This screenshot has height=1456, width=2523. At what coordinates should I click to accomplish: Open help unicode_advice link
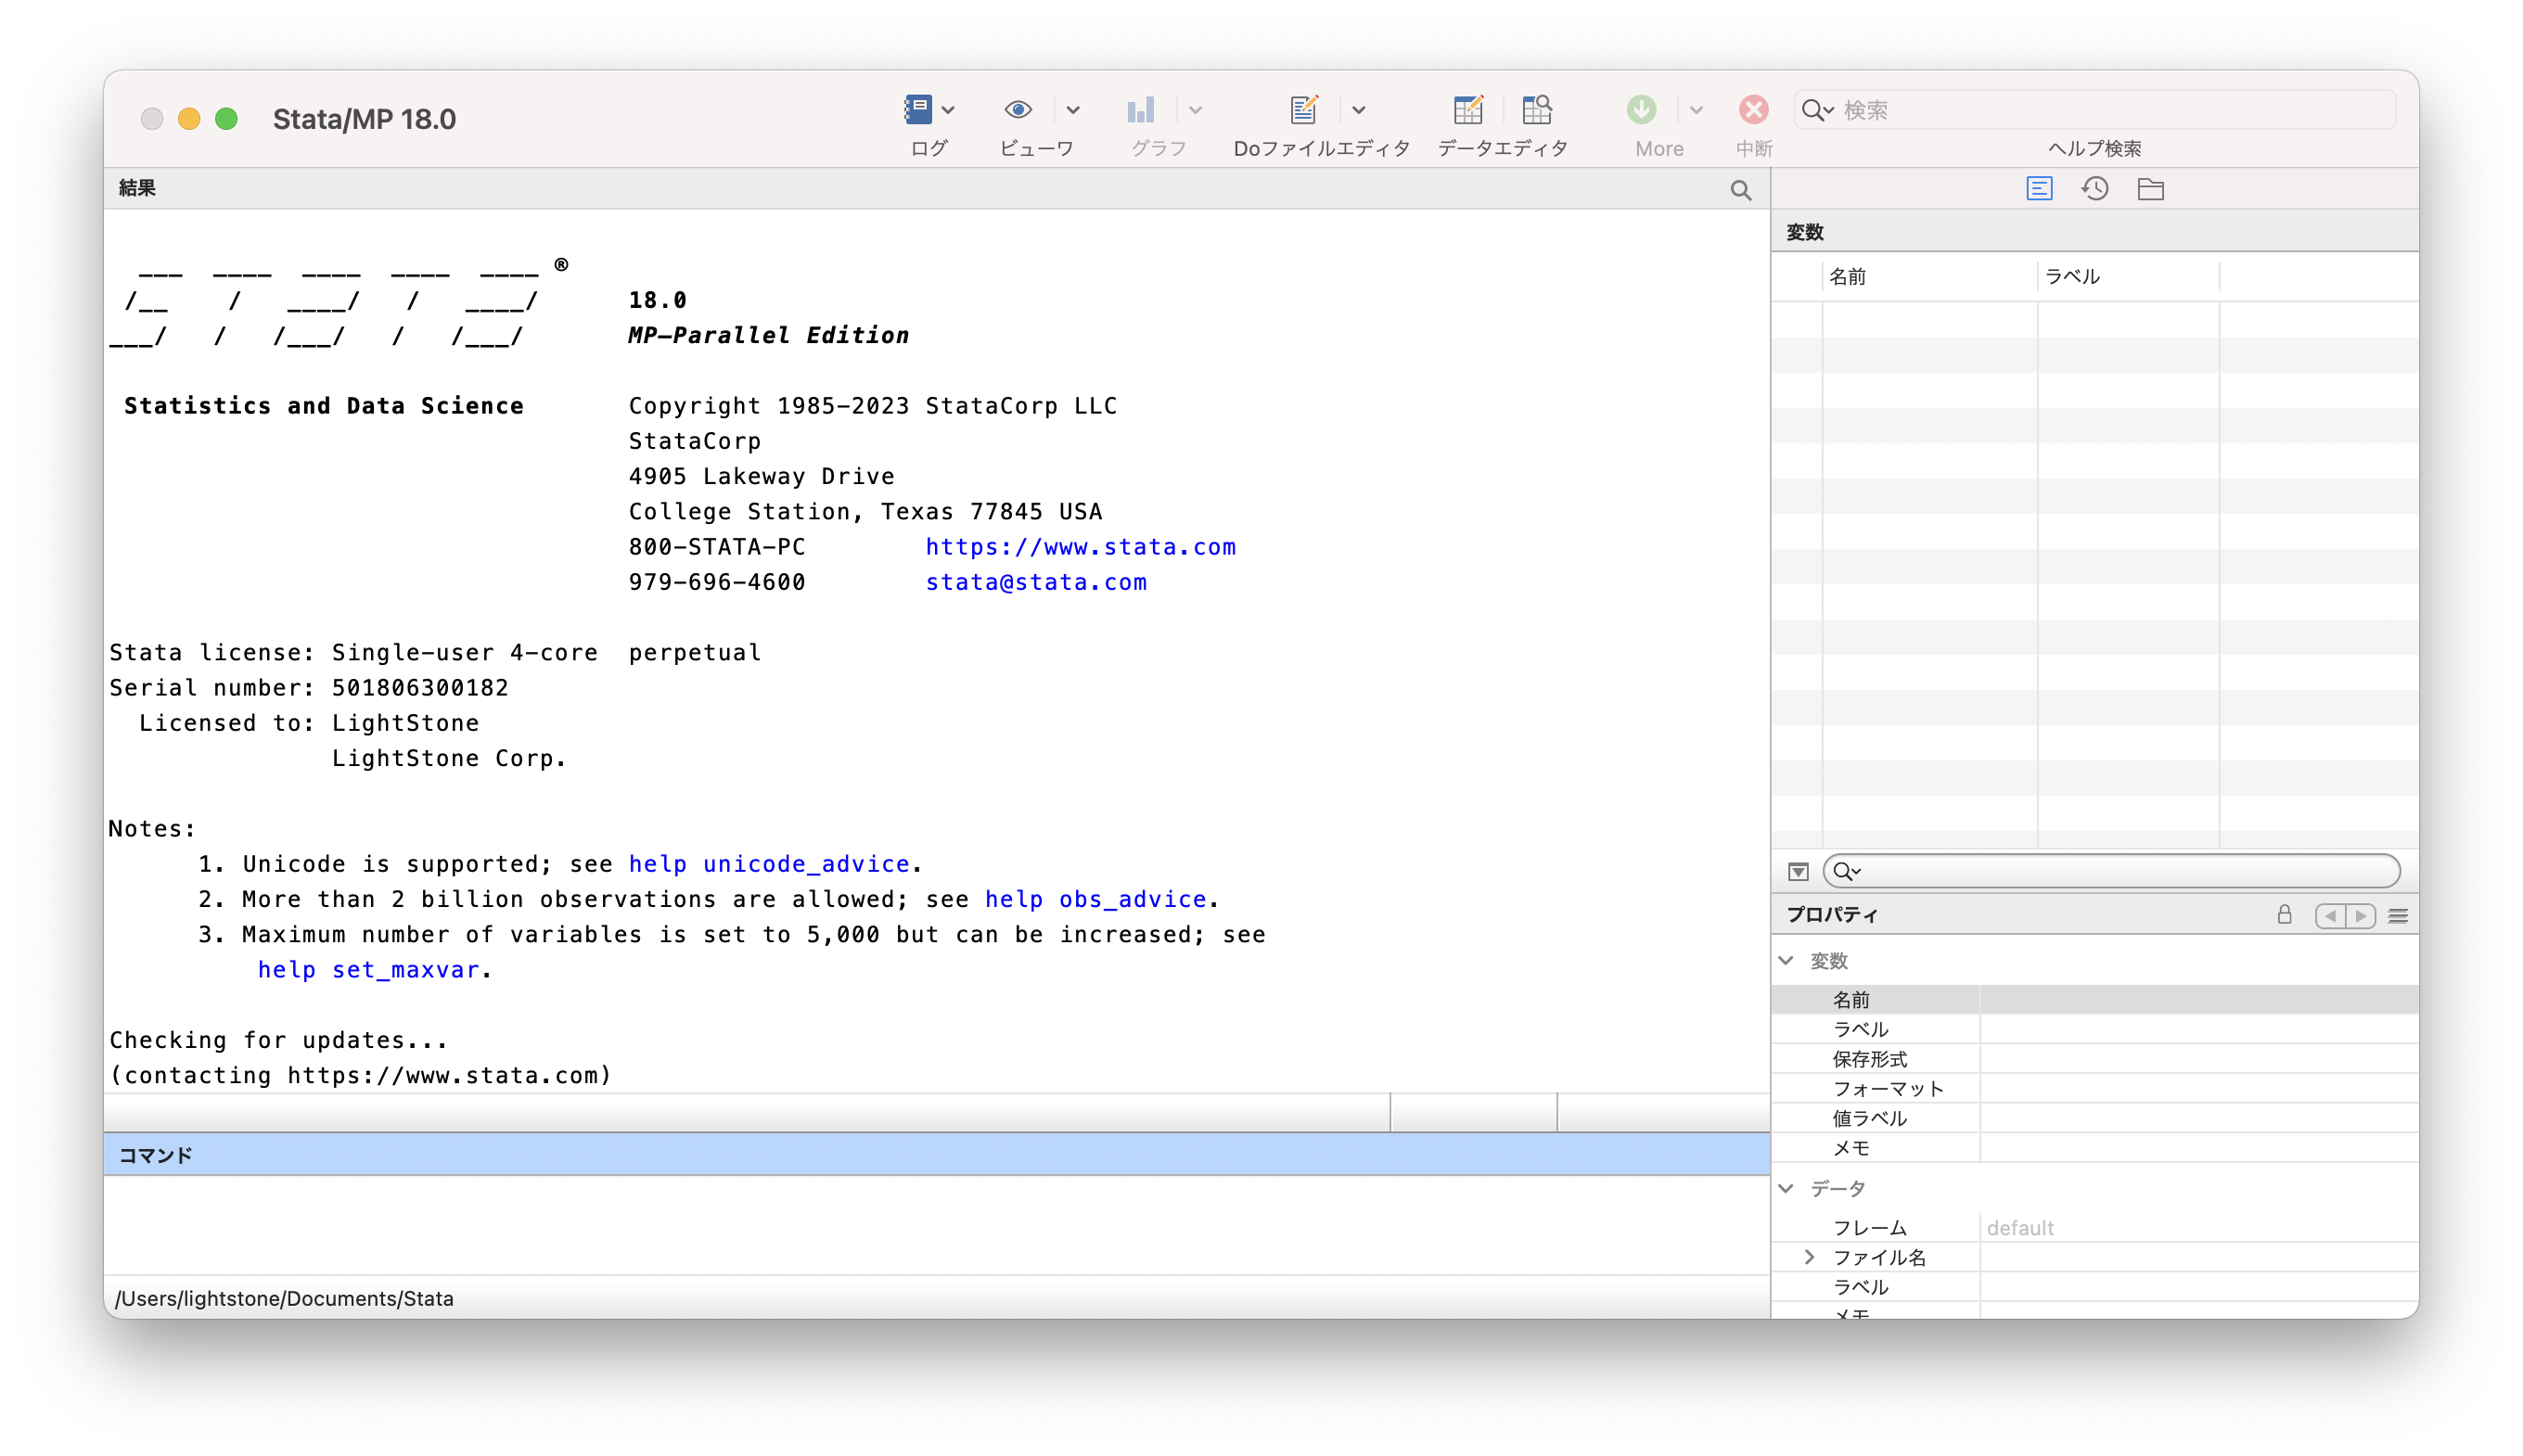pyautogui.click(x=768, y=864)
